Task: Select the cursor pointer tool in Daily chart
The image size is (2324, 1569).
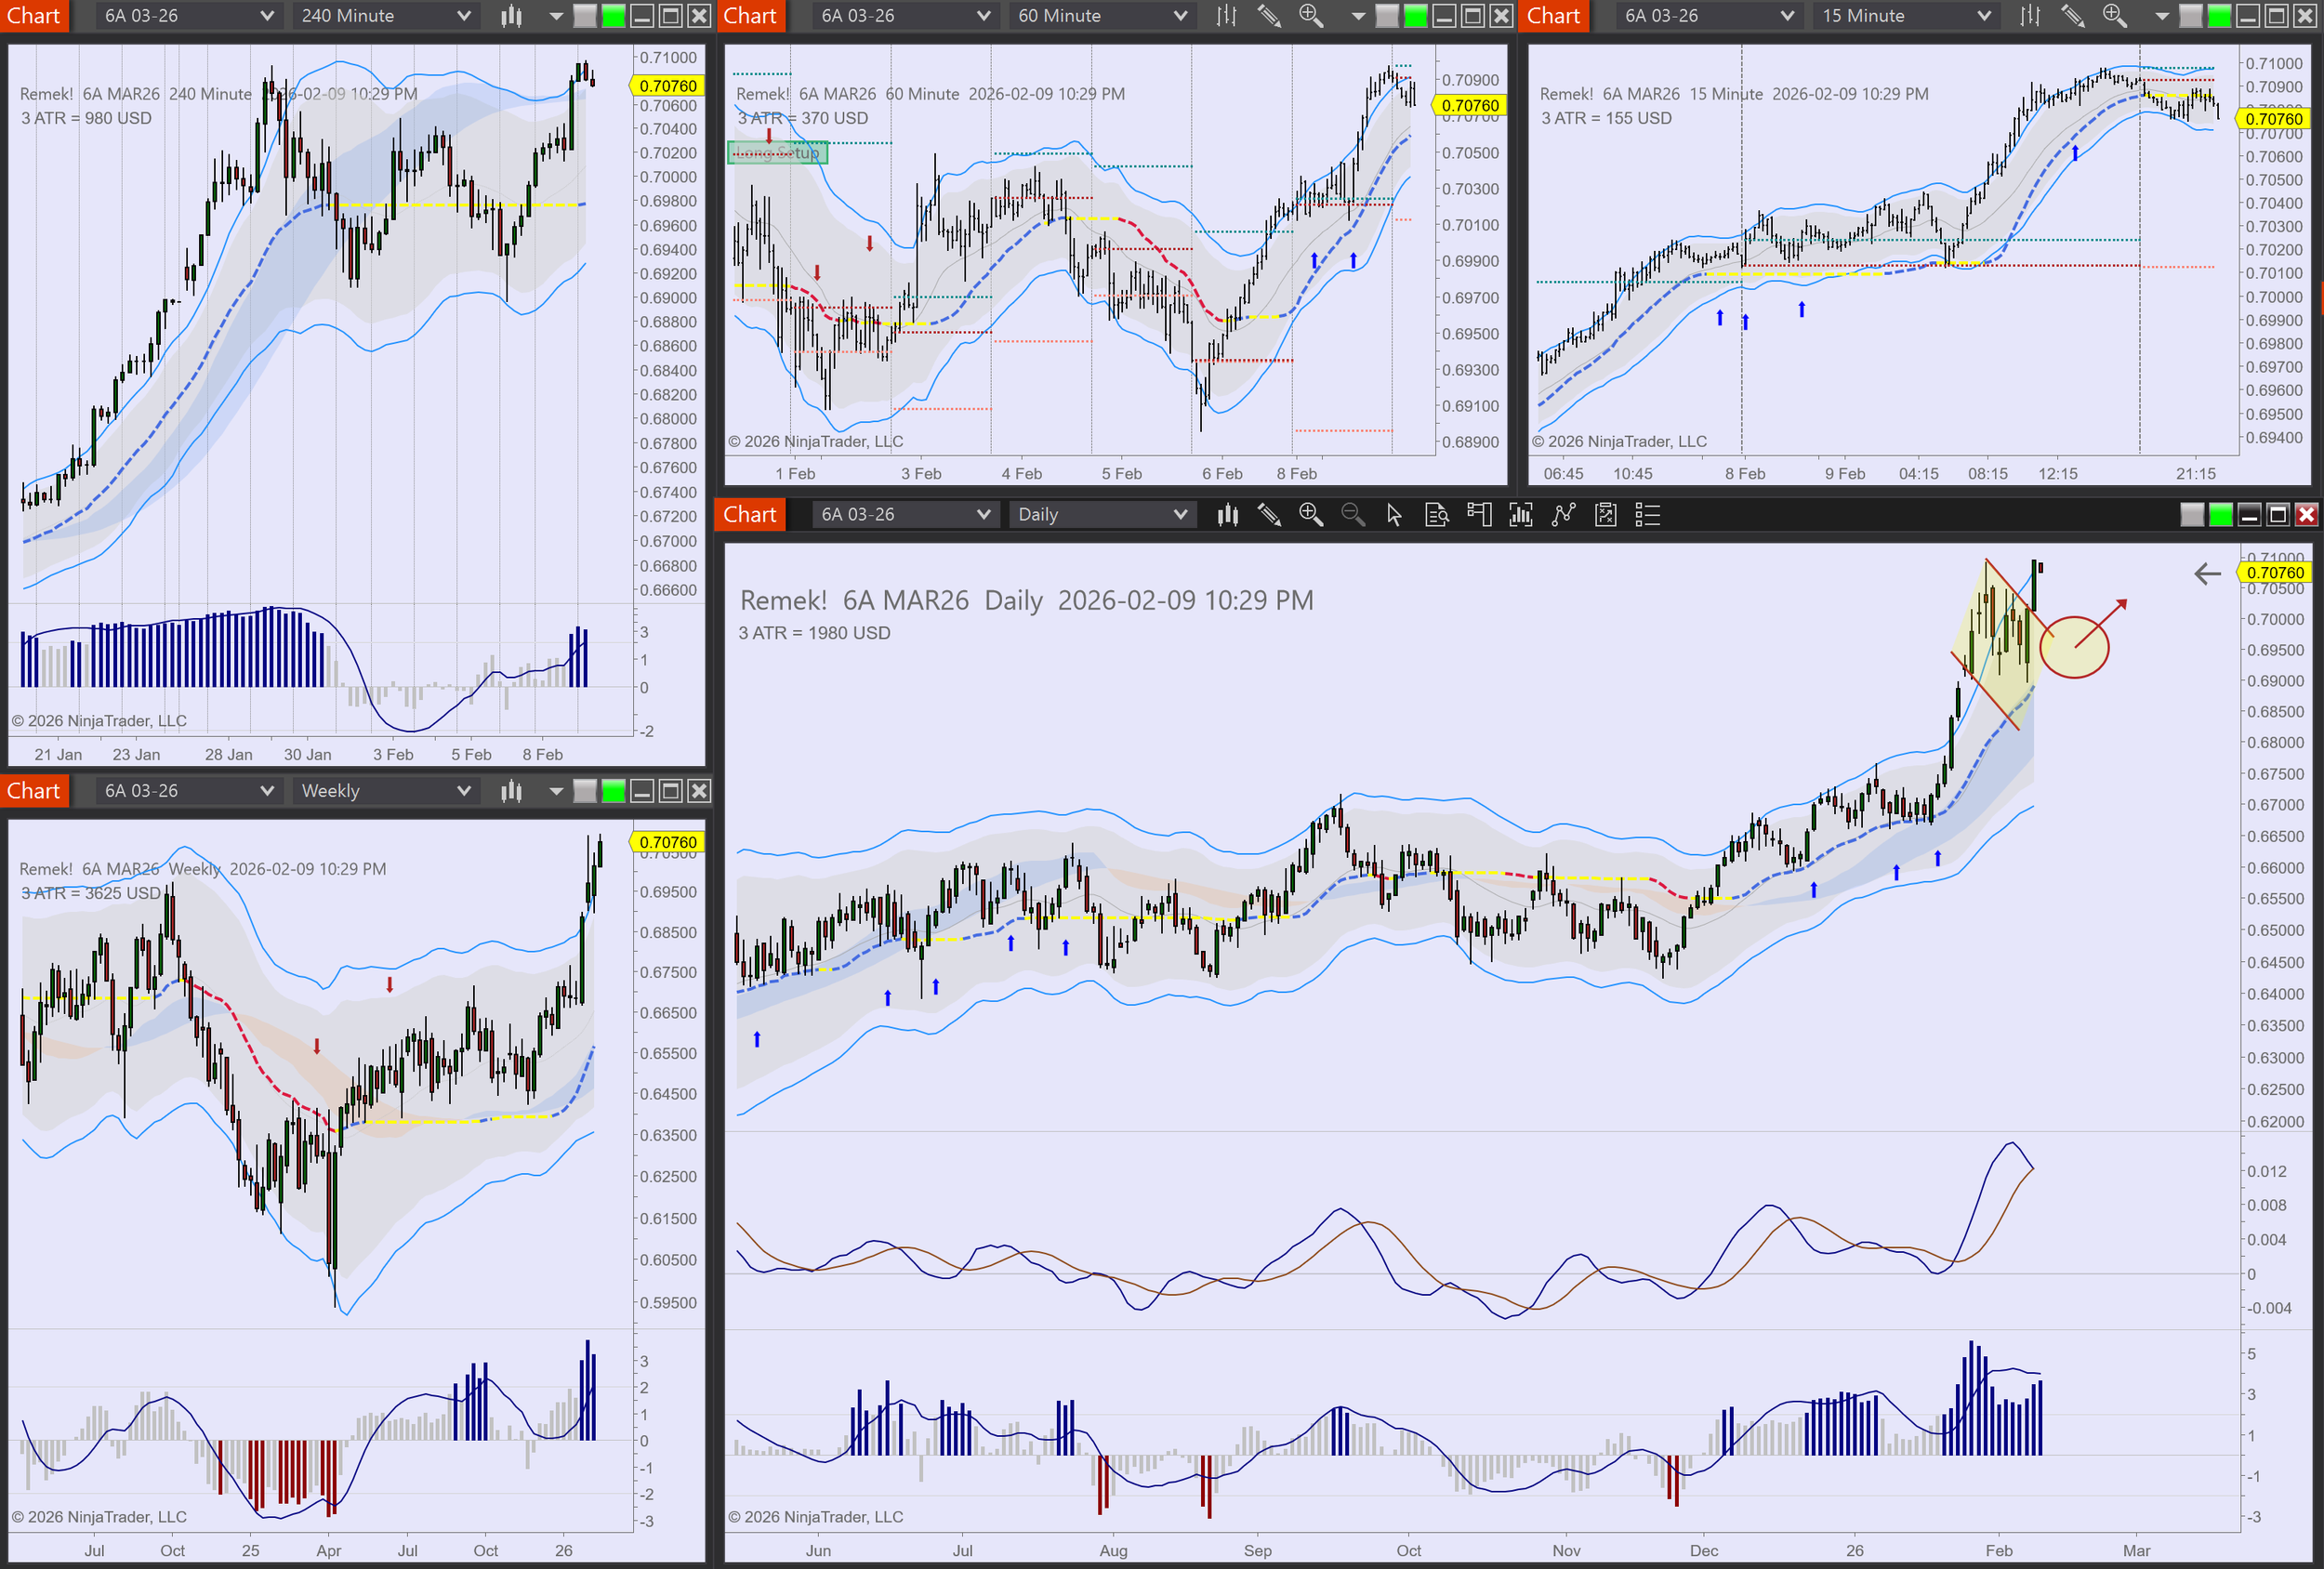Action: coord(1394,515)
